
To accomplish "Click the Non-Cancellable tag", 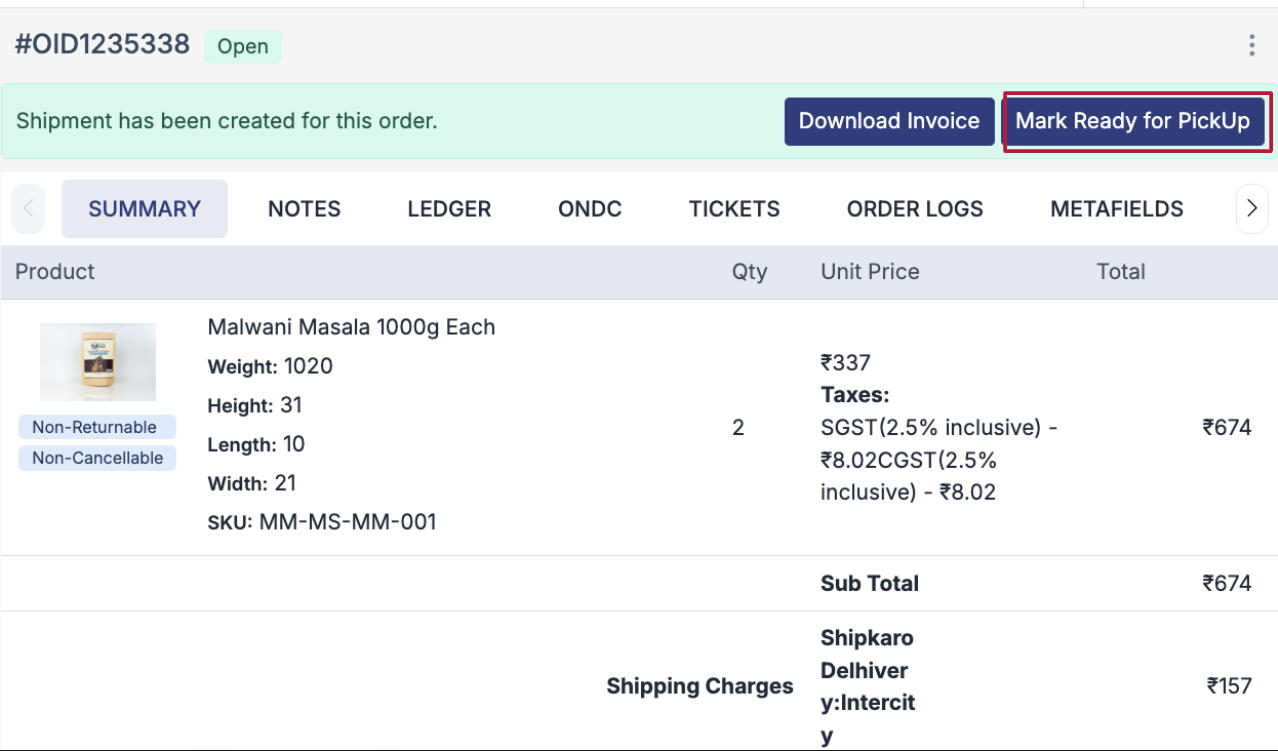I will 97,458.
